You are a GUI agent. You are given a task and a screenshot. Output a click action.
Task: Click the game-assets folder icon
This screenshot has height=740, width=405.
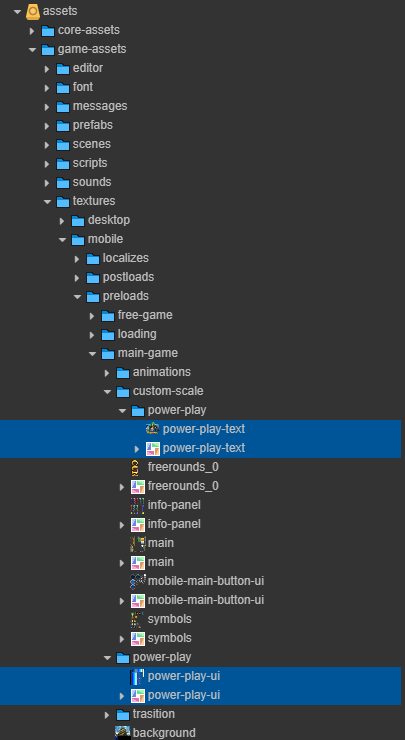point(48,50)
